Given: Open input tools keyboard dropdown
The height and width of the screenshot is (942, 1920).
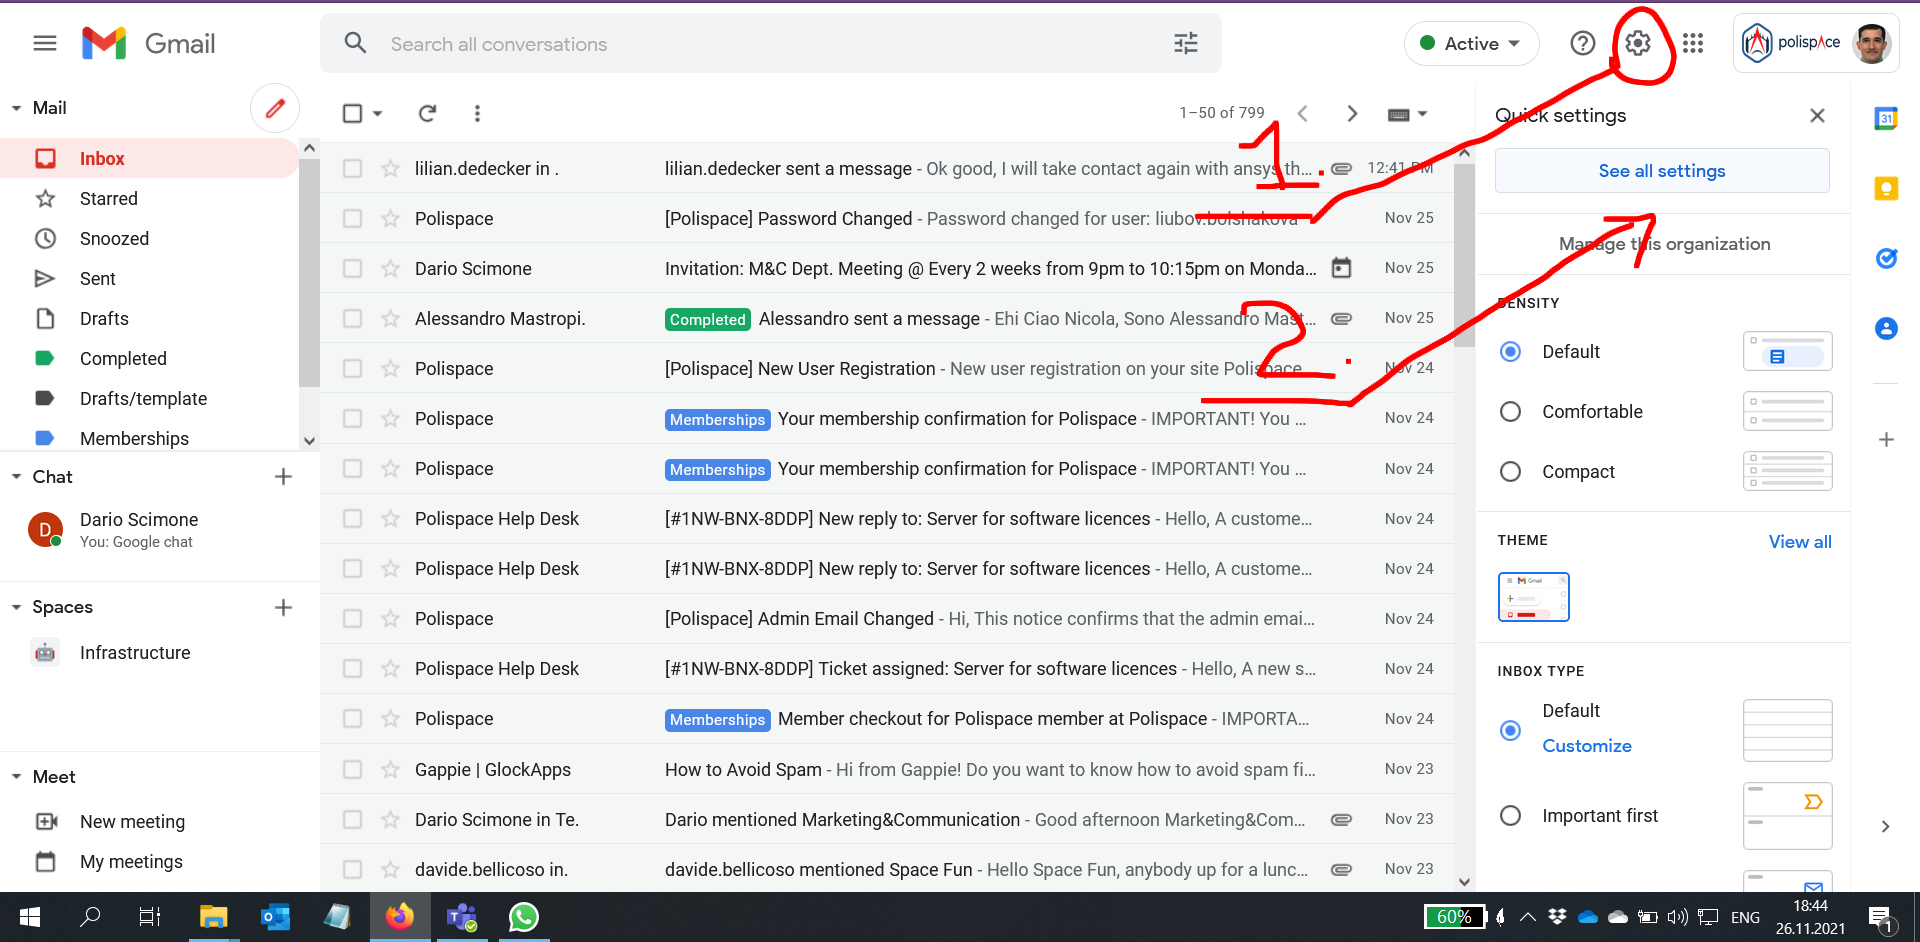Looking at the screenshot, I should point(1407,114).
